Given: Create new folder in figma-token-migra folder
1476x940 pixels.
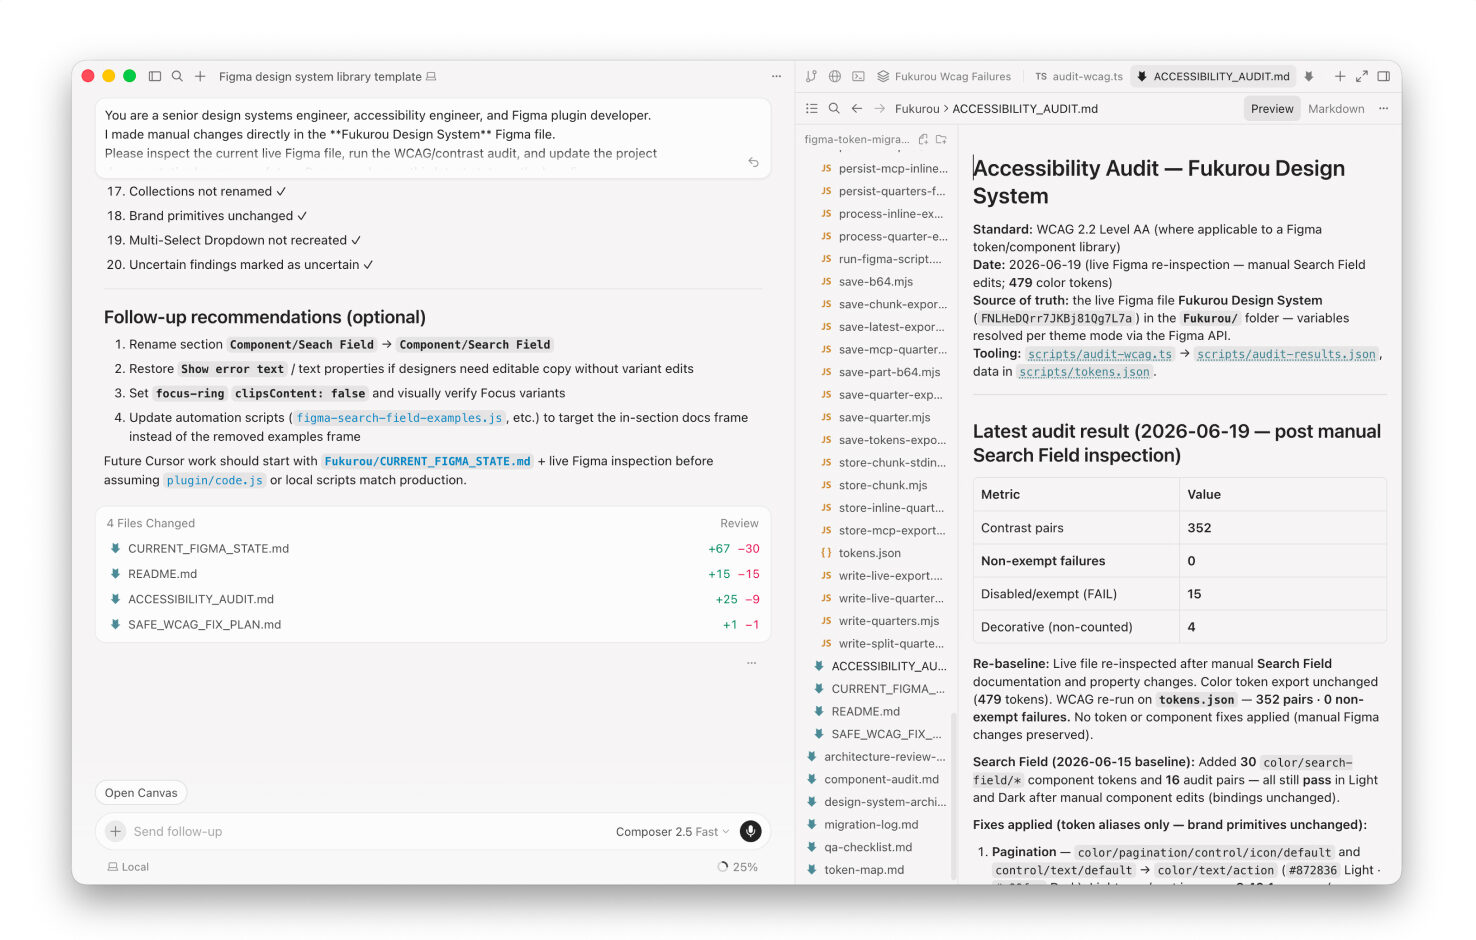Looking at the screenshot, I should [941, 139].
